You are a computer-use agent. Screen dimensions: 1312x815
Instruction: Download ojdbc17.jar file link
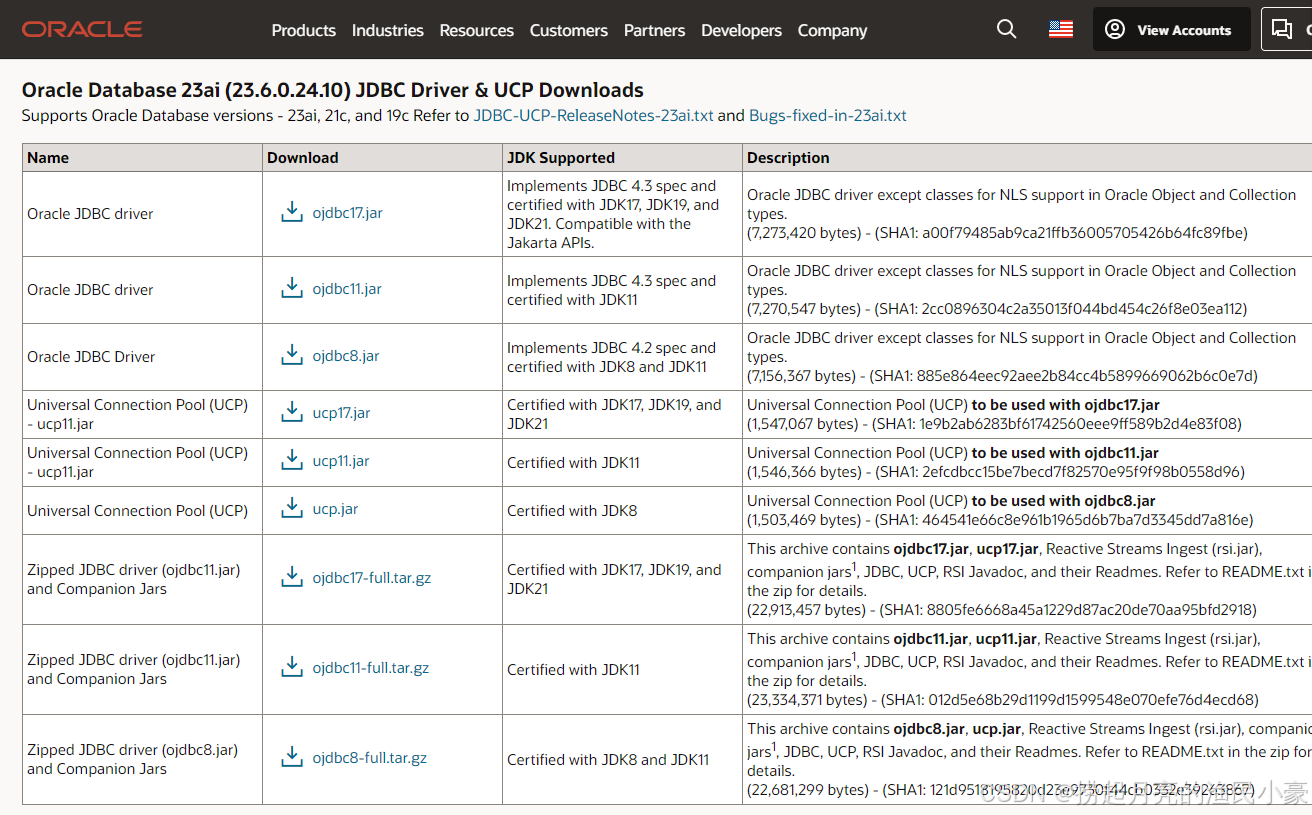(x=347, y=213)
